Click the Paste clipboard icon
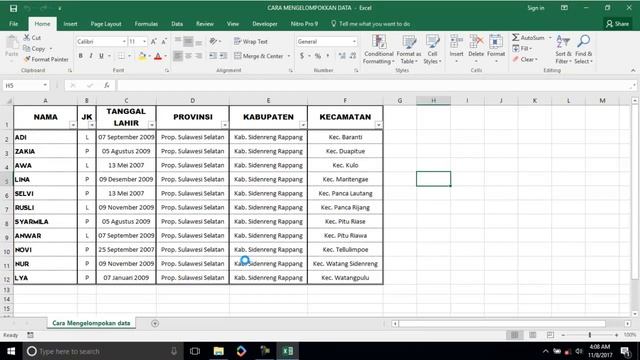 (12, 42)
